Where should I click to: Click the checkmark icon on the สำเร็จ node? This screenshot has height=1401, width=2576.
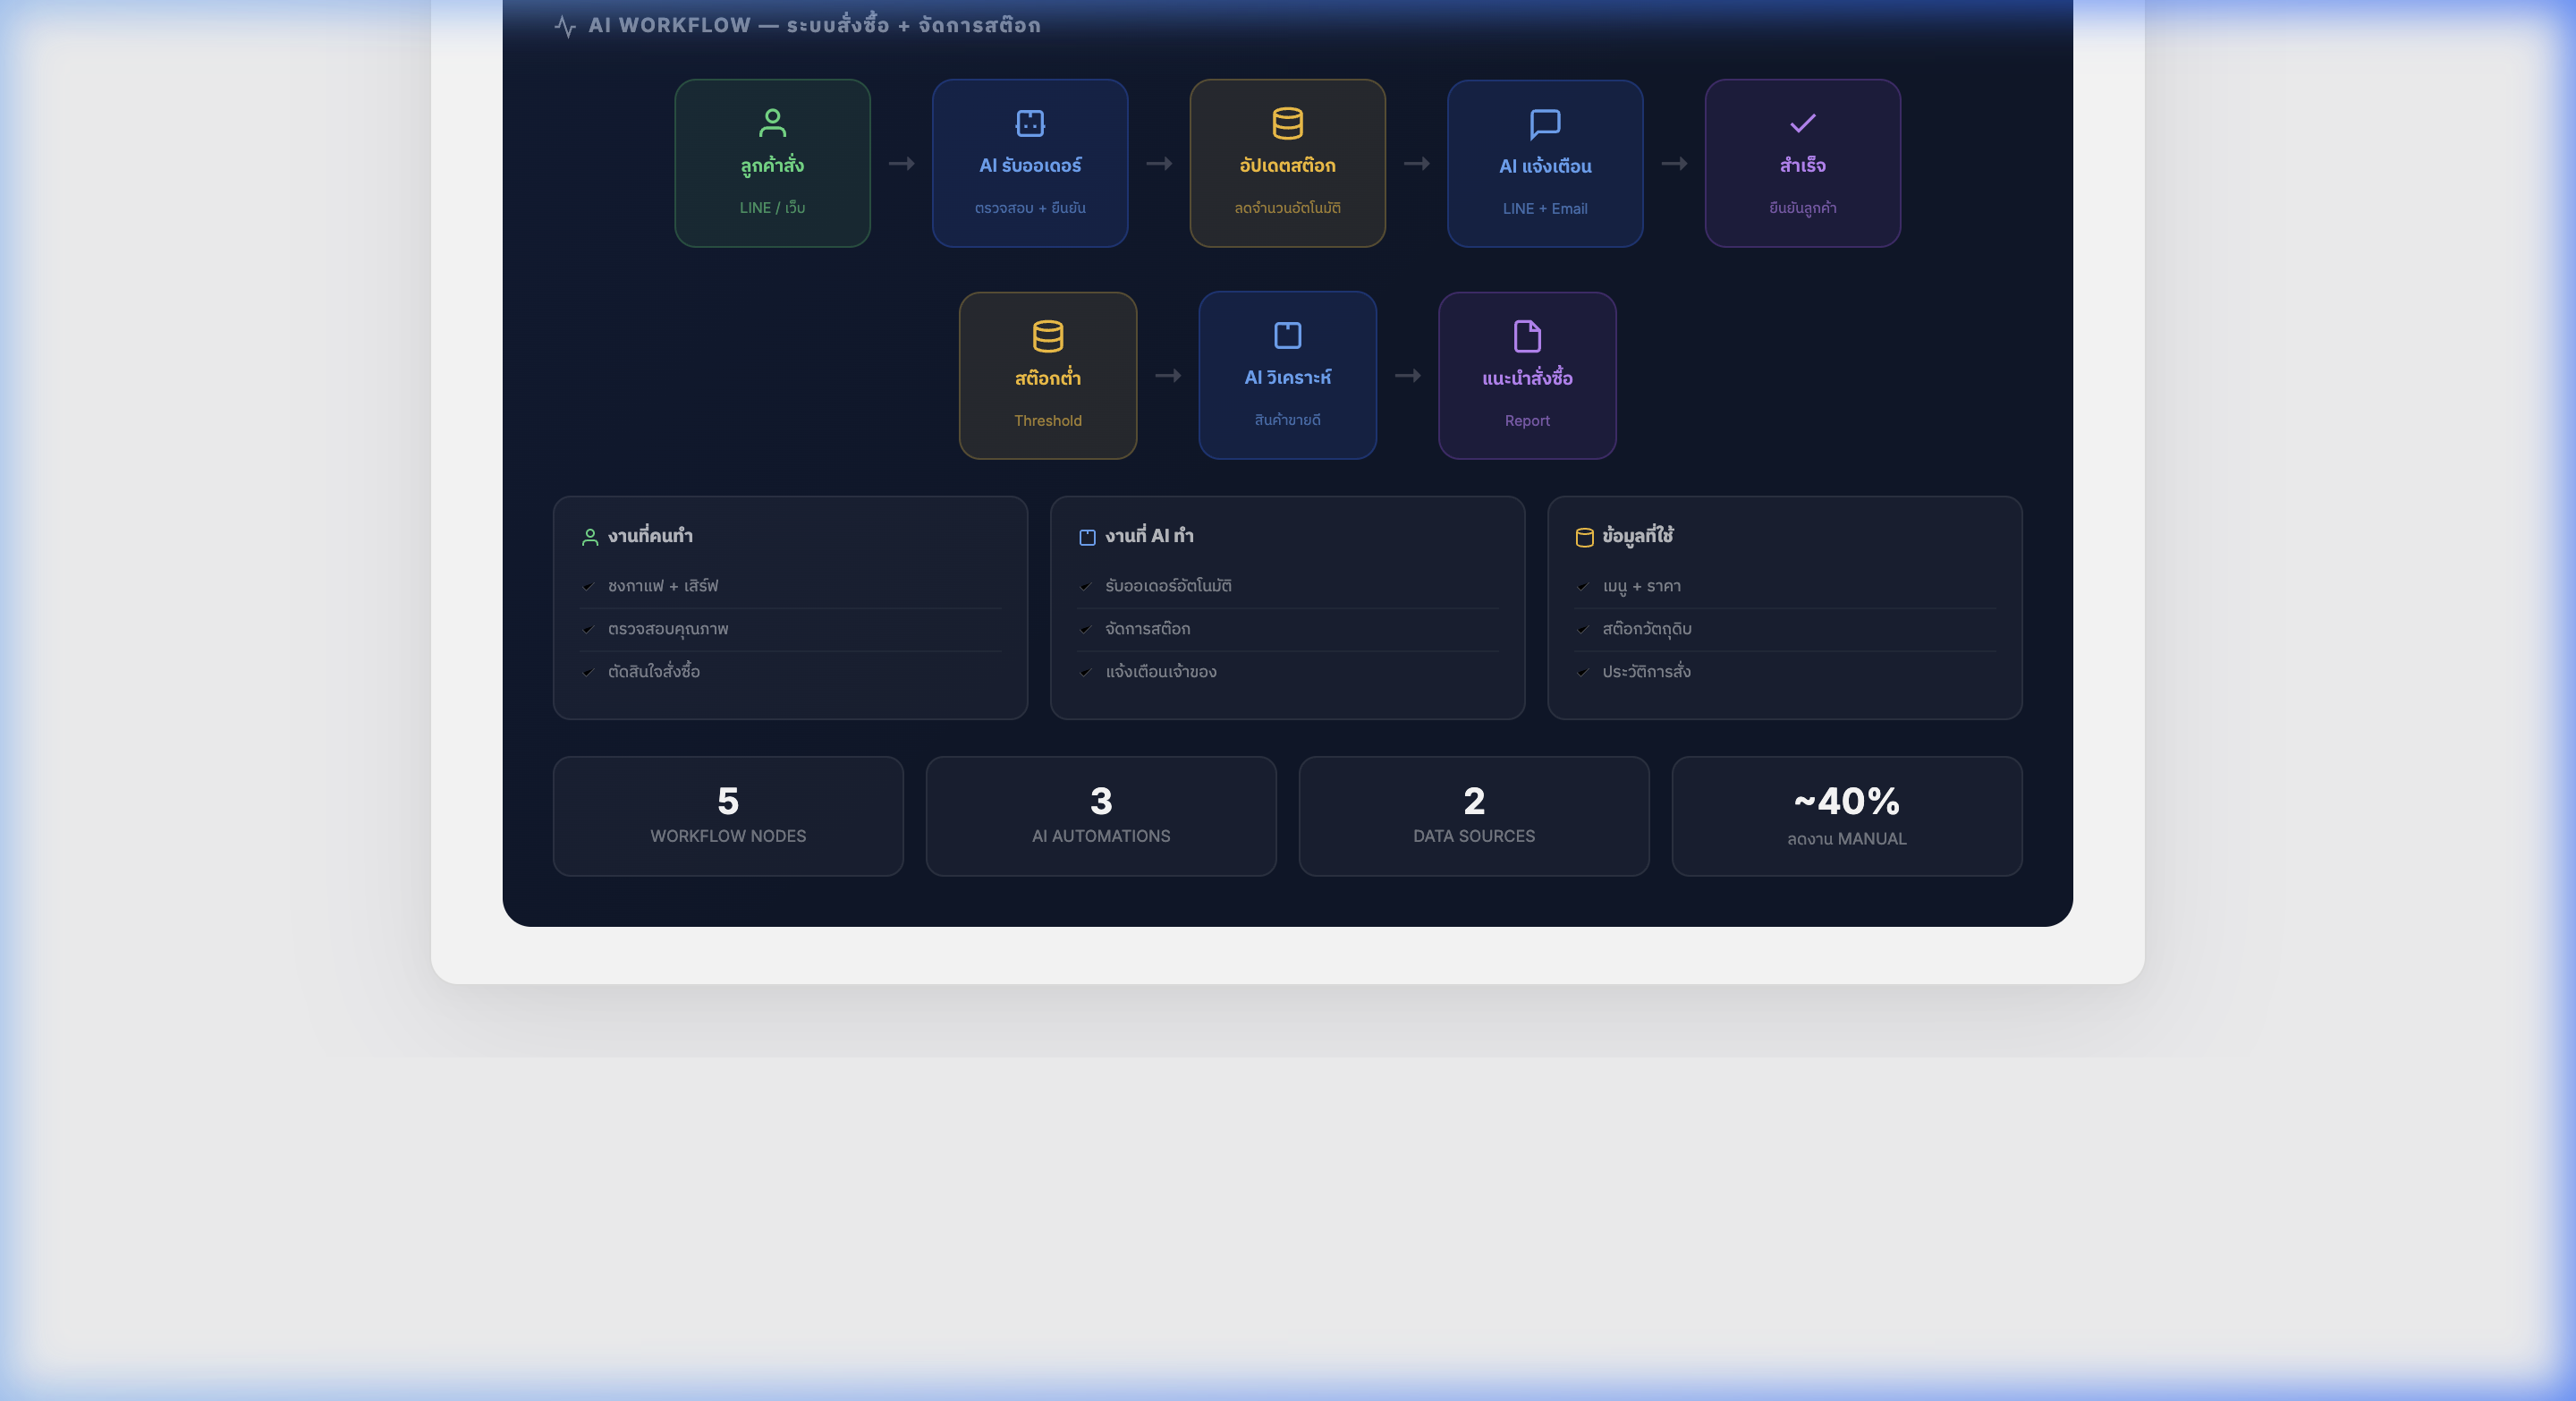pyautogui.click(x=1802, y=123)
